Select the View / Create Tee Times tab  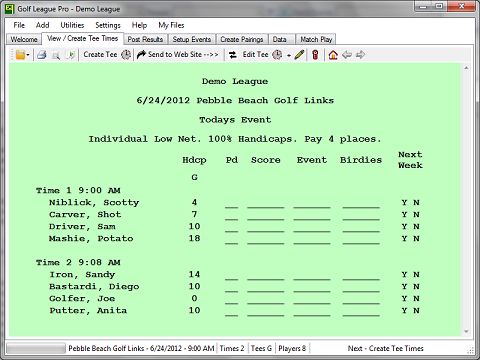click(x=82, y=39)
